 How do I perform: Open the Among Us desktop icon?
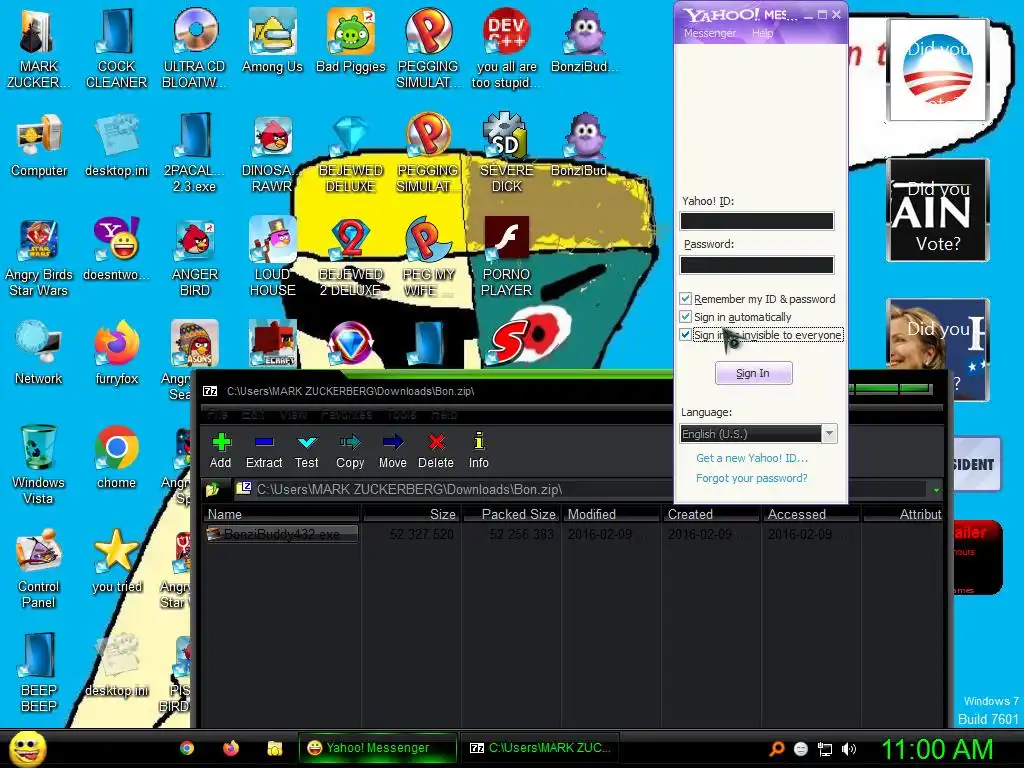272,39
